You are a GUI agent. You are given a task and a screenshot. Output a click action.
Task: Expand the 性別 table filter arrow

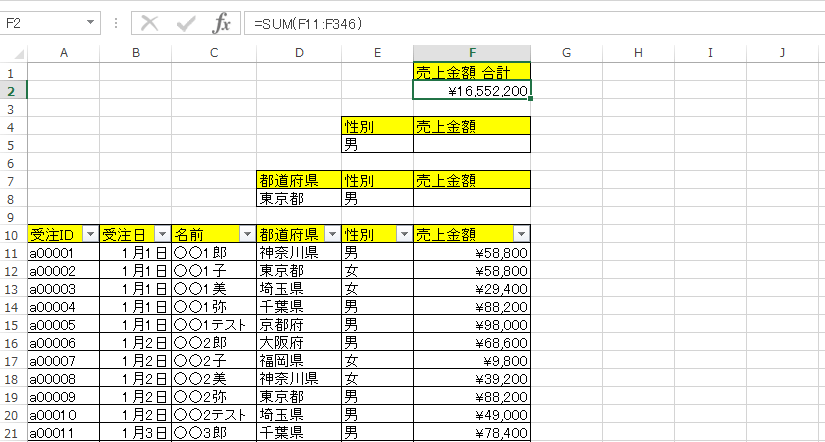point(403,234)
